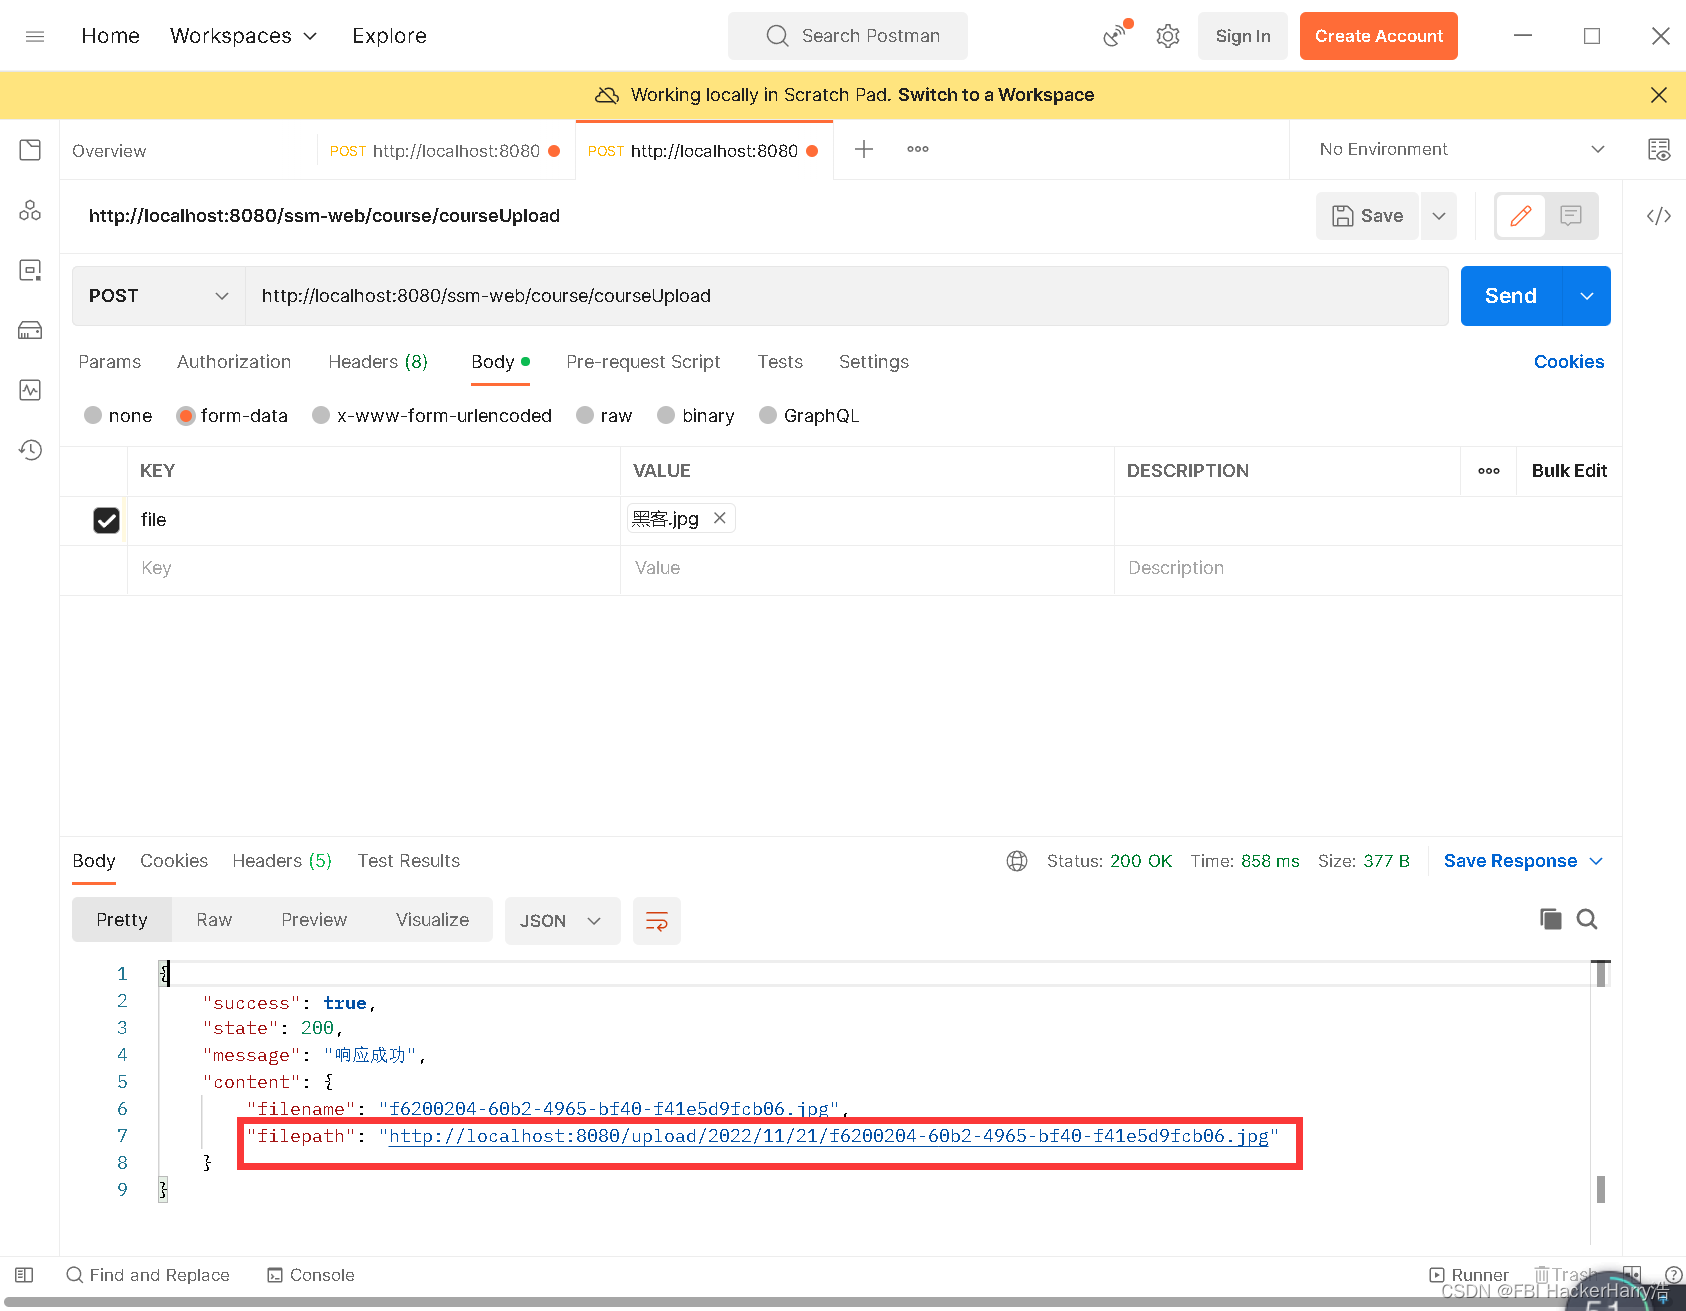Open the column options ellipsis in form-data table
The width and height of the screenshot is (1686, 1311).
[x=1489, y=471]
